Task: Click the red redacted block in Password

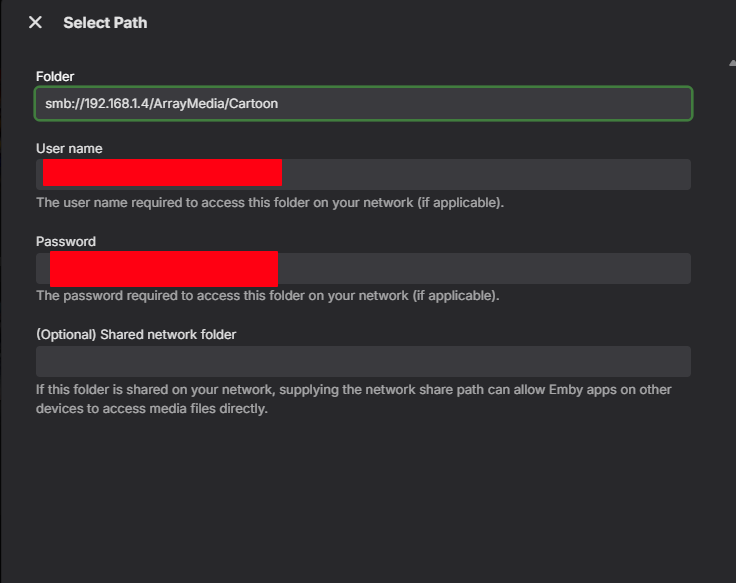Action: click(x=163, y=269)
